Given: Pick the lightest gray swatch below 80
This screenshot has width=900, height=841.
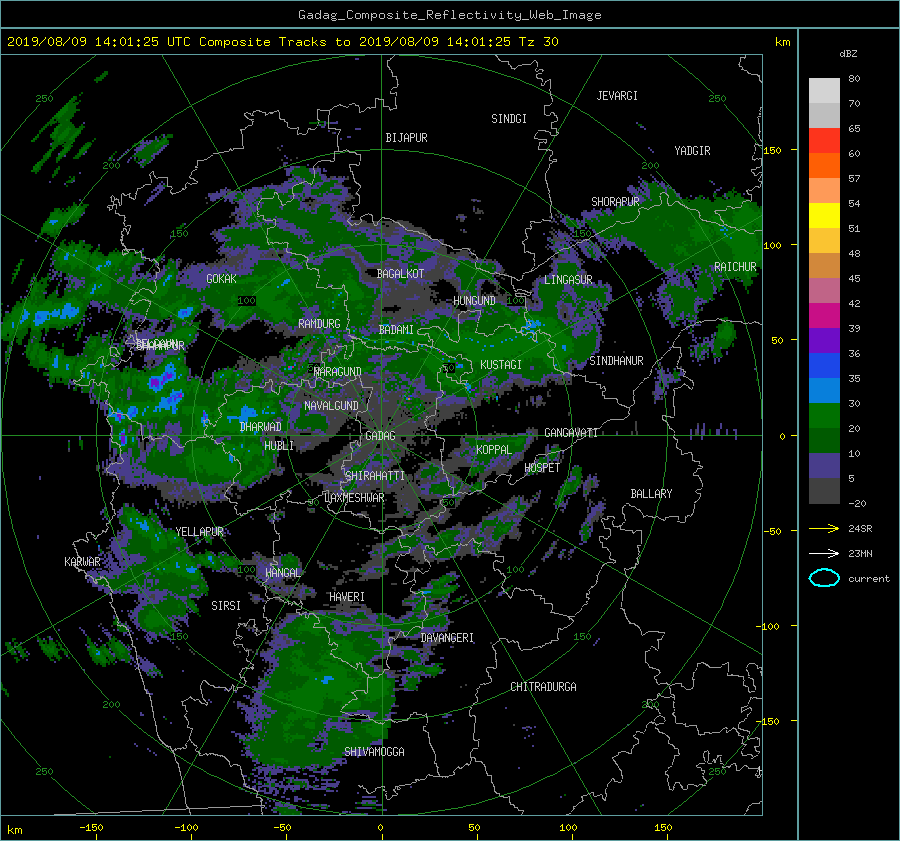Looking at the screenshot, I should [x=824, y=90].
